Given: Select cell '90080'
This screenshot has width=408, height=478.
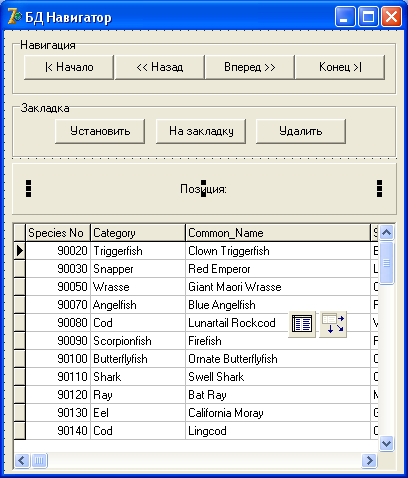Looking at the screenshot, I should 58,323.
